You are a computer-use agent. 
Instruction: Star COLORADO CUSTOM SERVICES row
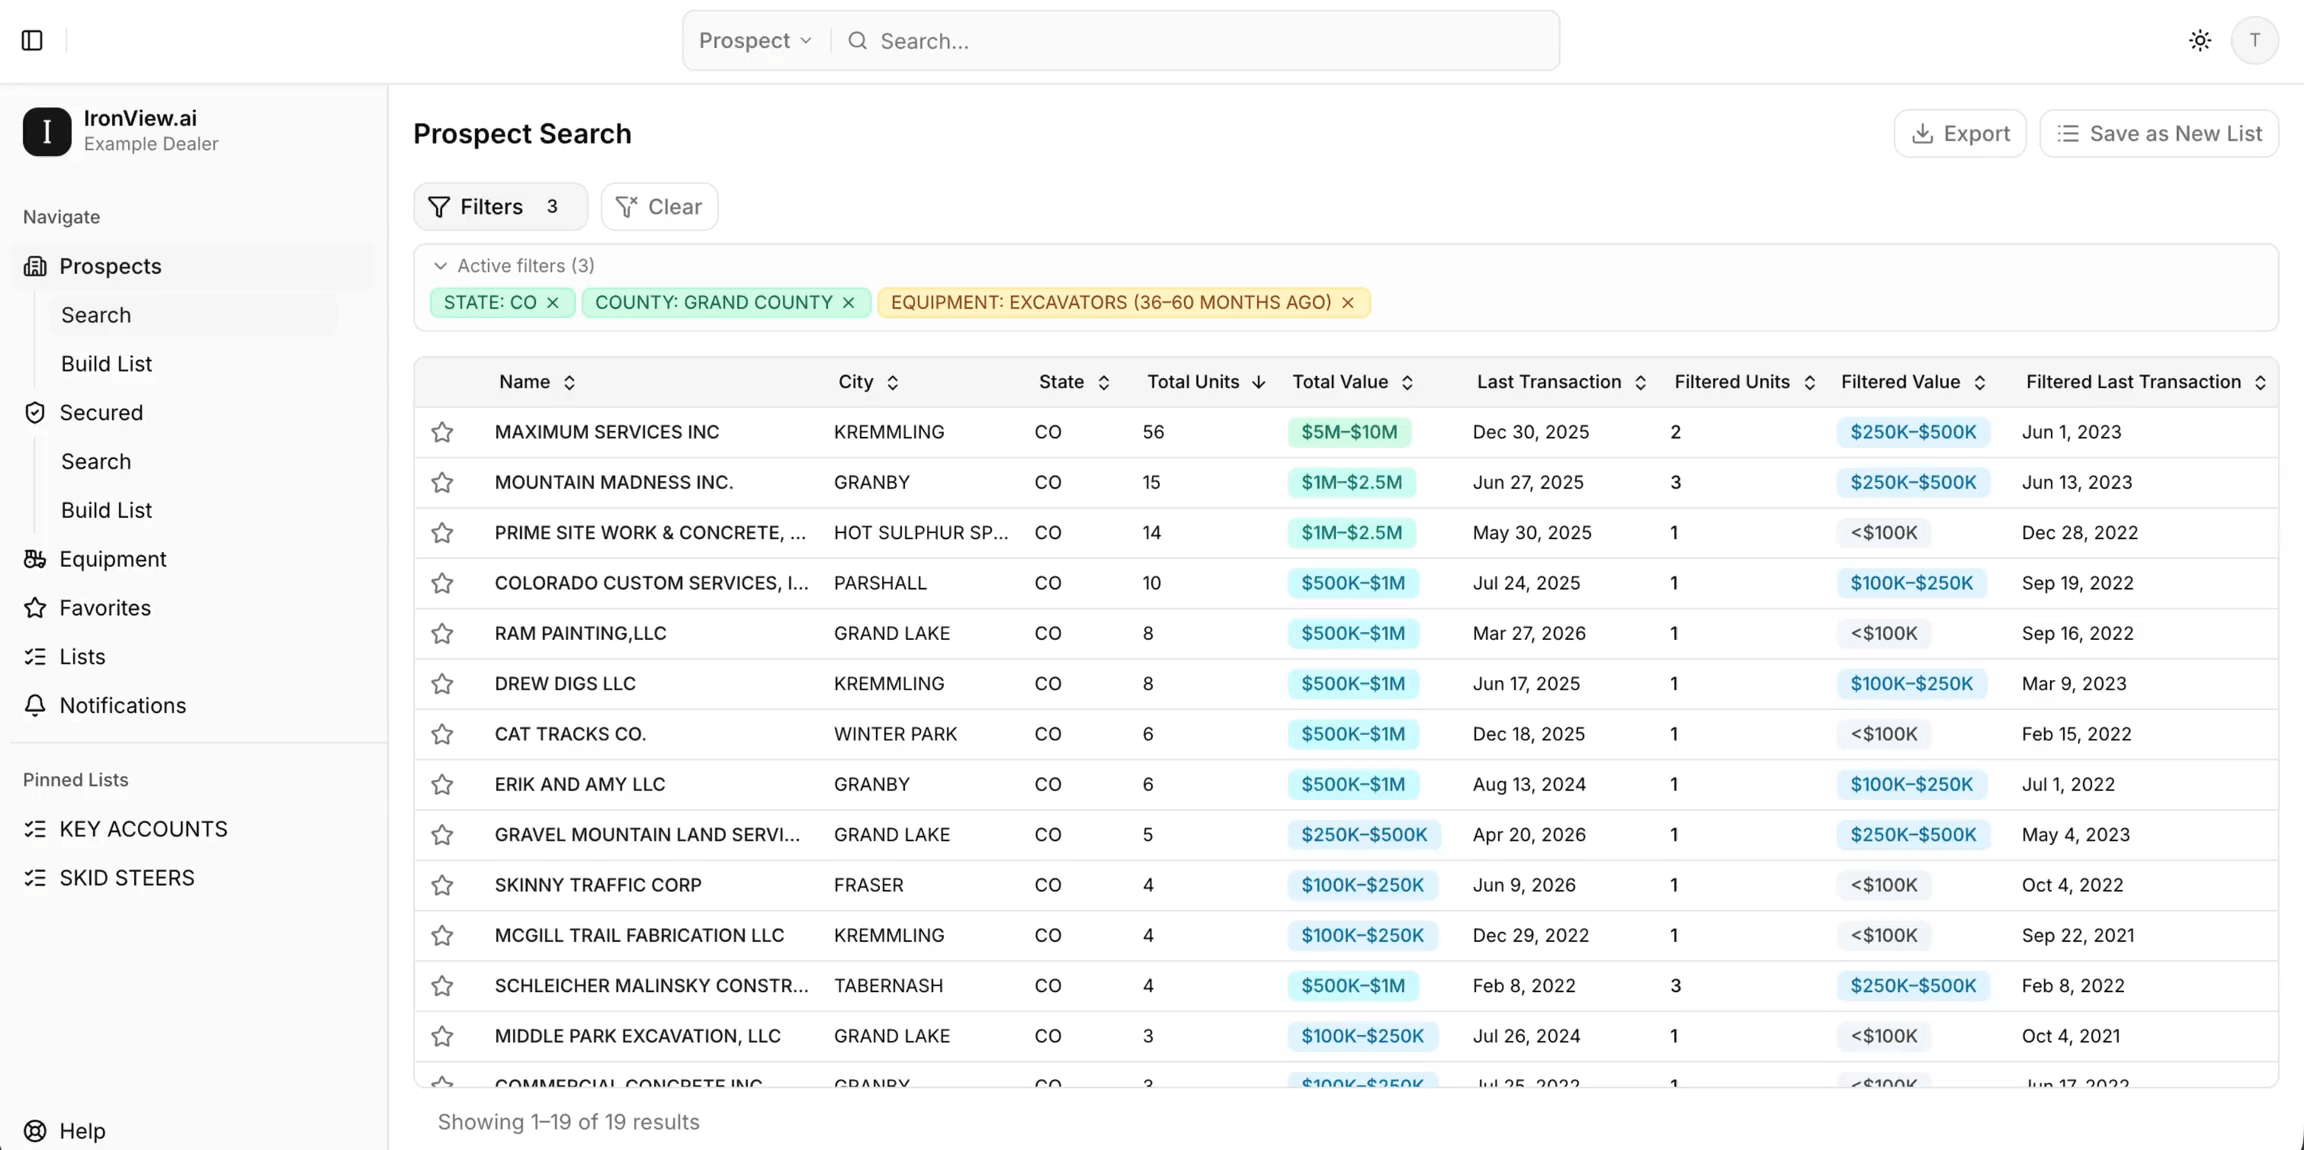[x=442, y=583]
